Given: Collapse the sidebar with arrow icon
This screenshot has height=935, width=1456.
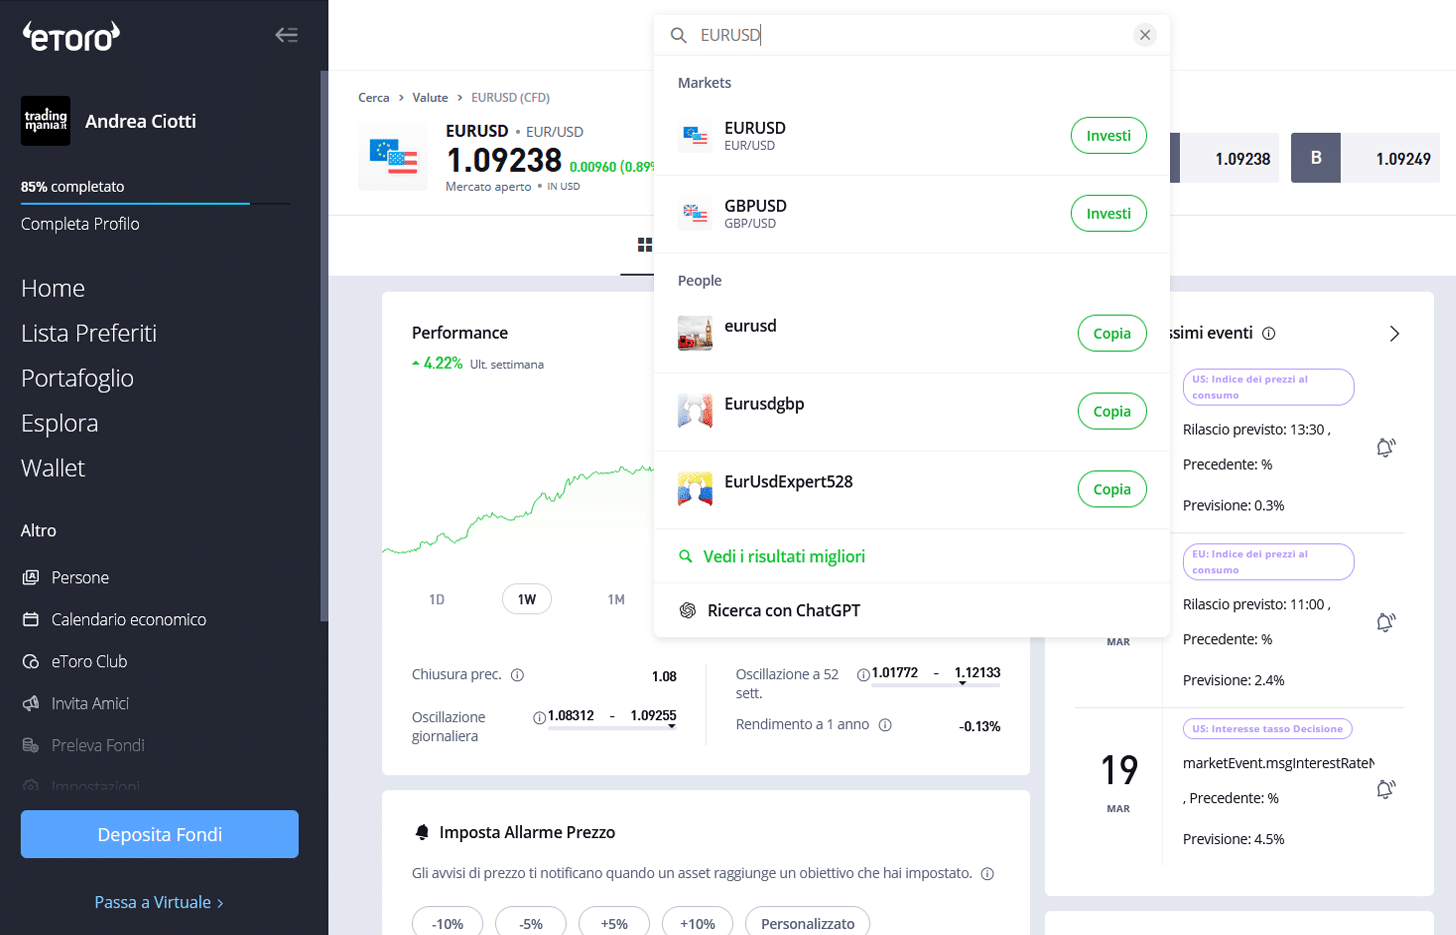Looking at the screenshot, I should [x=286, y=35].
